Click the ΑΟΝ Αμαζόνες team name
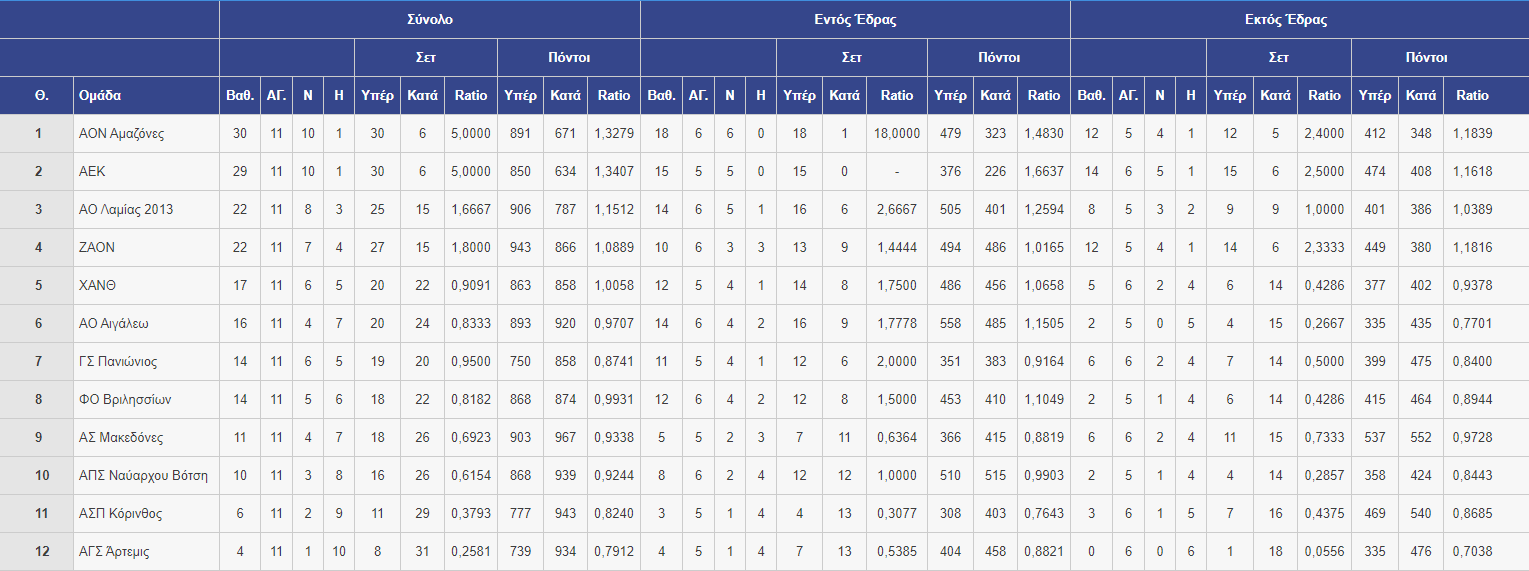1529x571 pixels. 121,133
